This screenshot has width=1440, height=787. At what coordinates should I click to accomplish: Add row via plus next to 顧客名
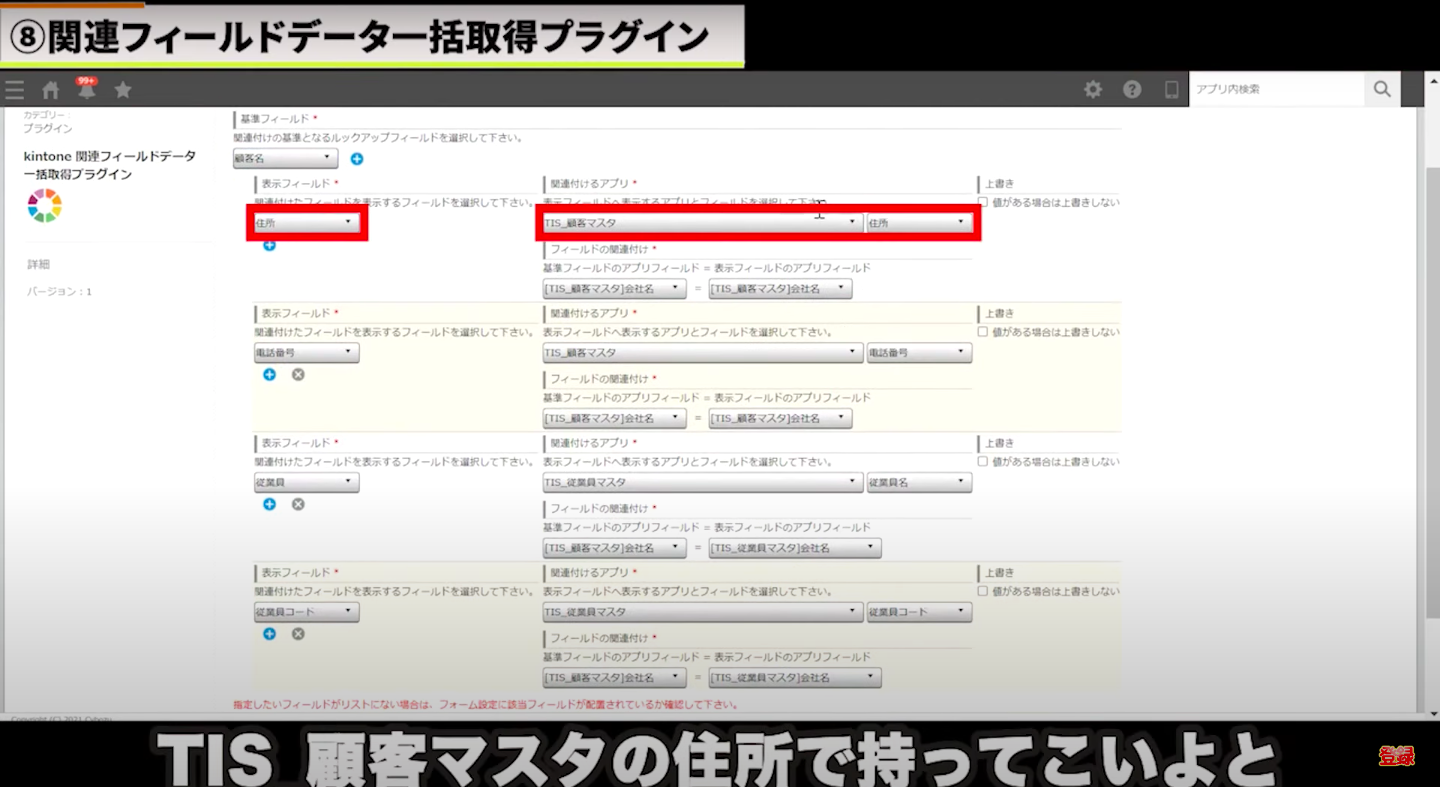tap(357, 159)
